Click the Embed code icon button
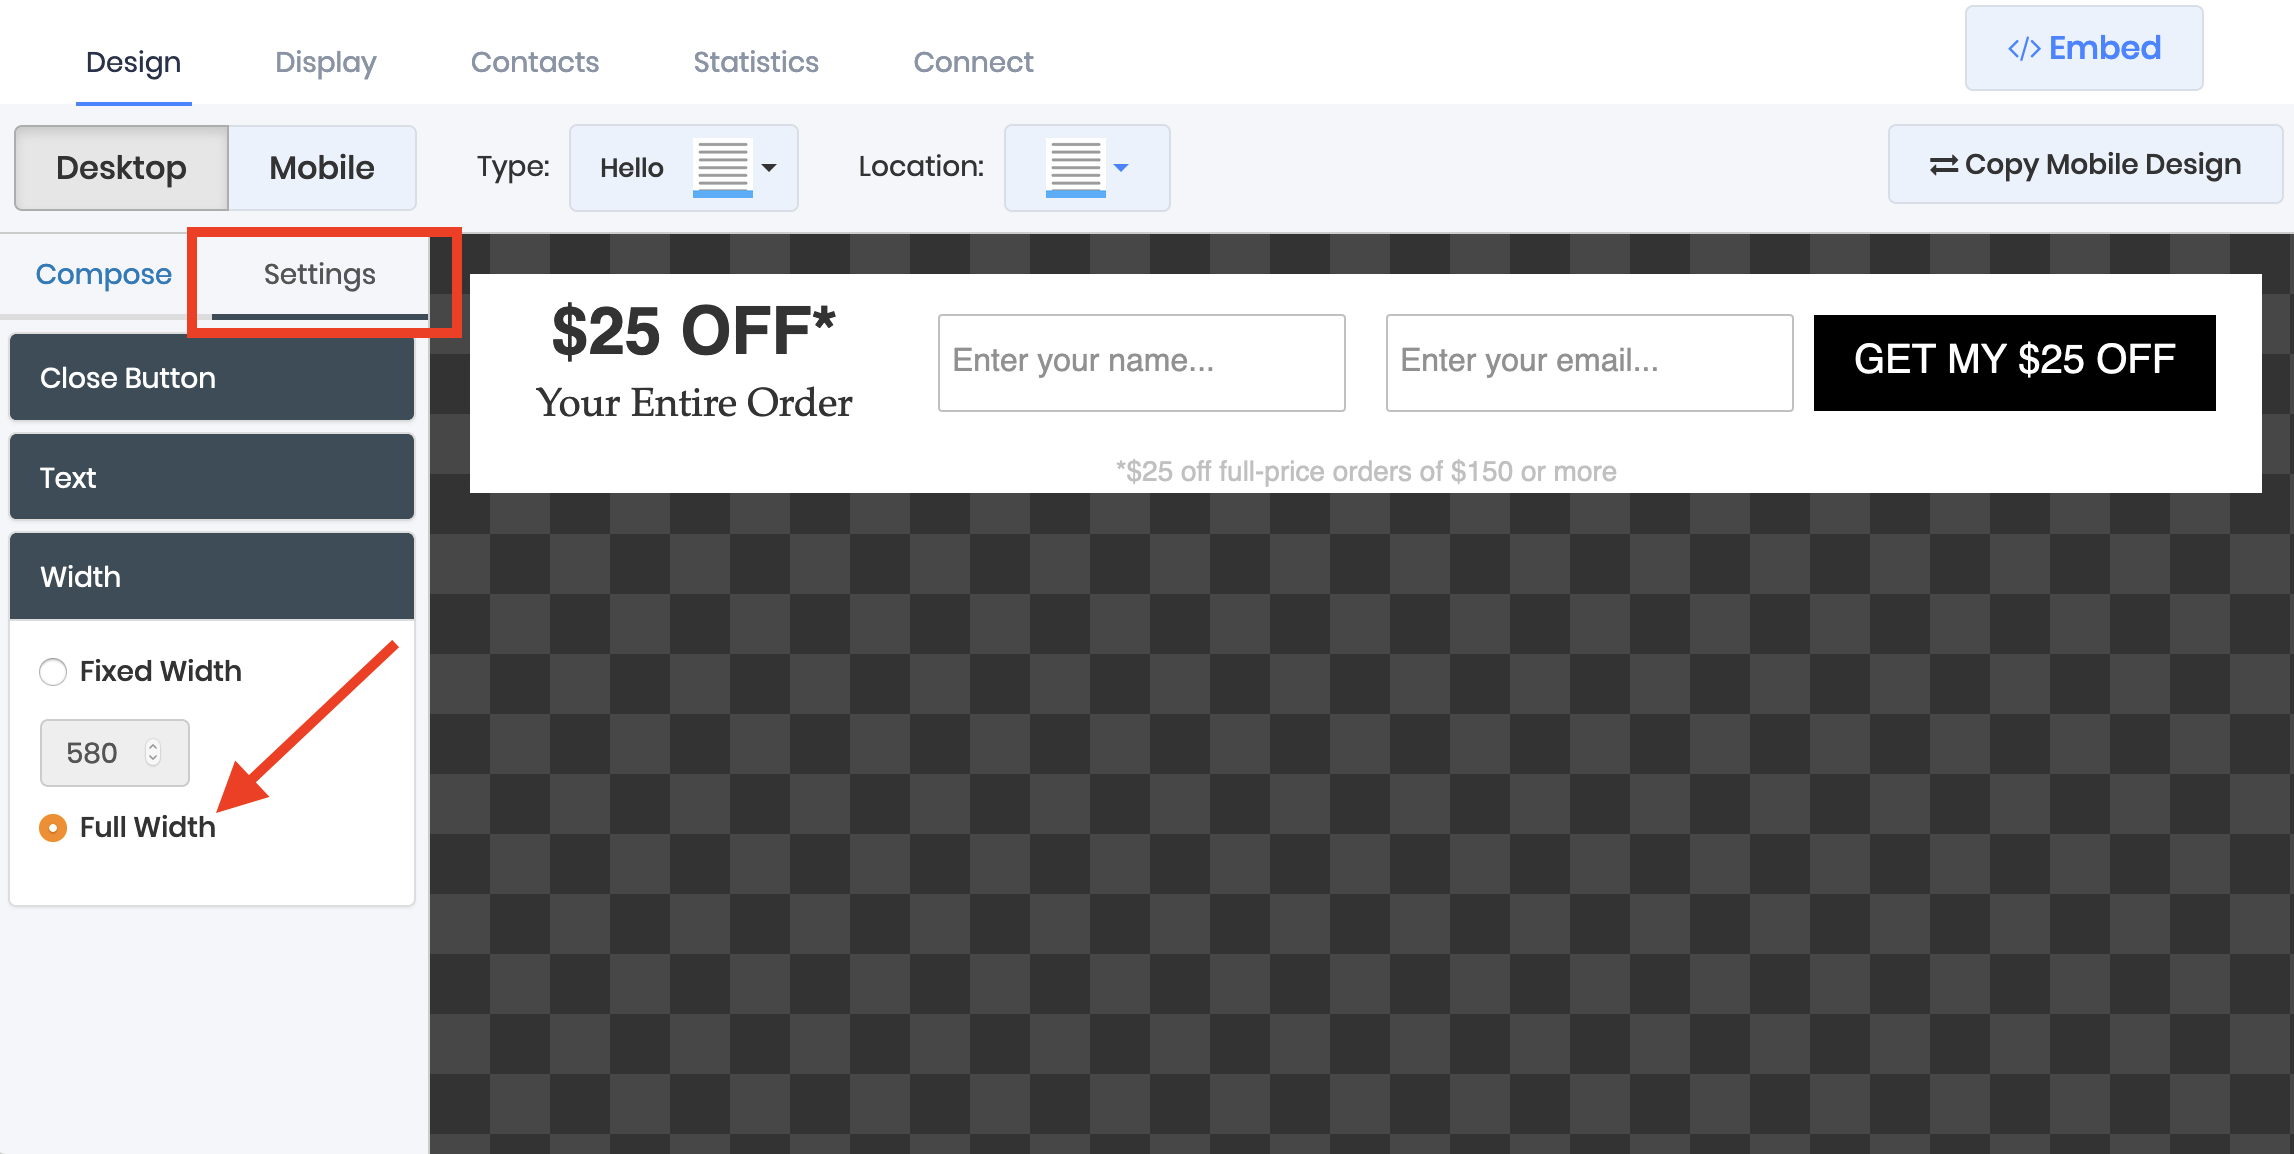This screenshot has height=1154, width=2294. pos(2023,49)
